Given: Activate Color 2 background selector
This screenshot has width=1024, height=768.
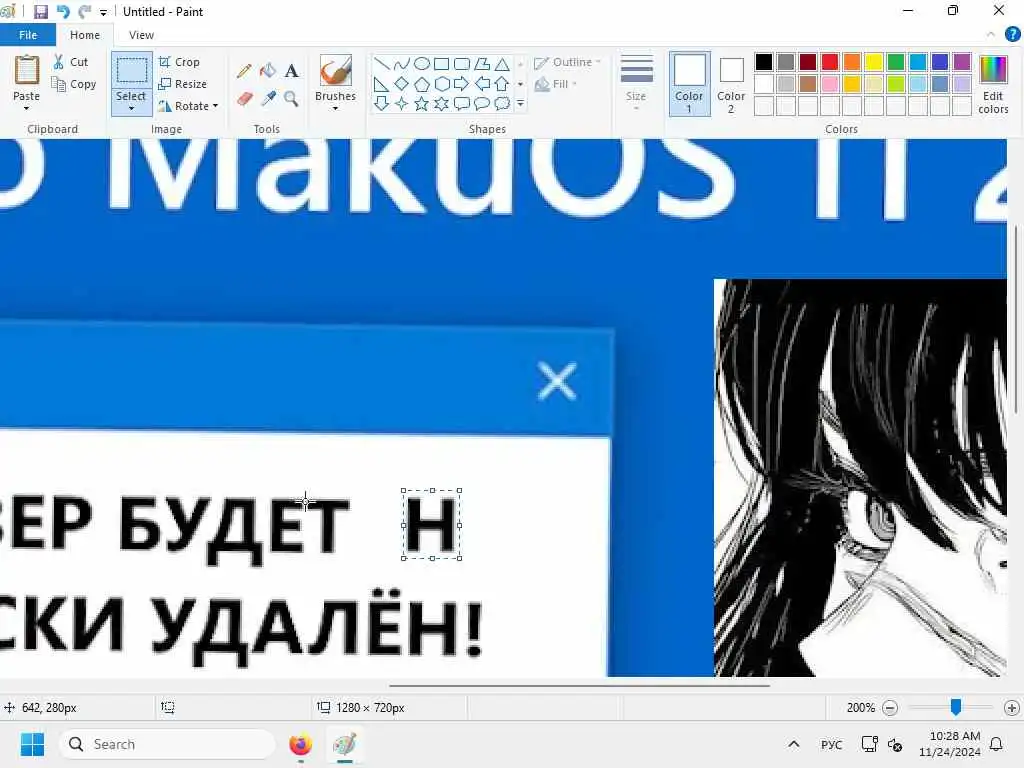Looking at the screenshot, I should coord(731,84).
